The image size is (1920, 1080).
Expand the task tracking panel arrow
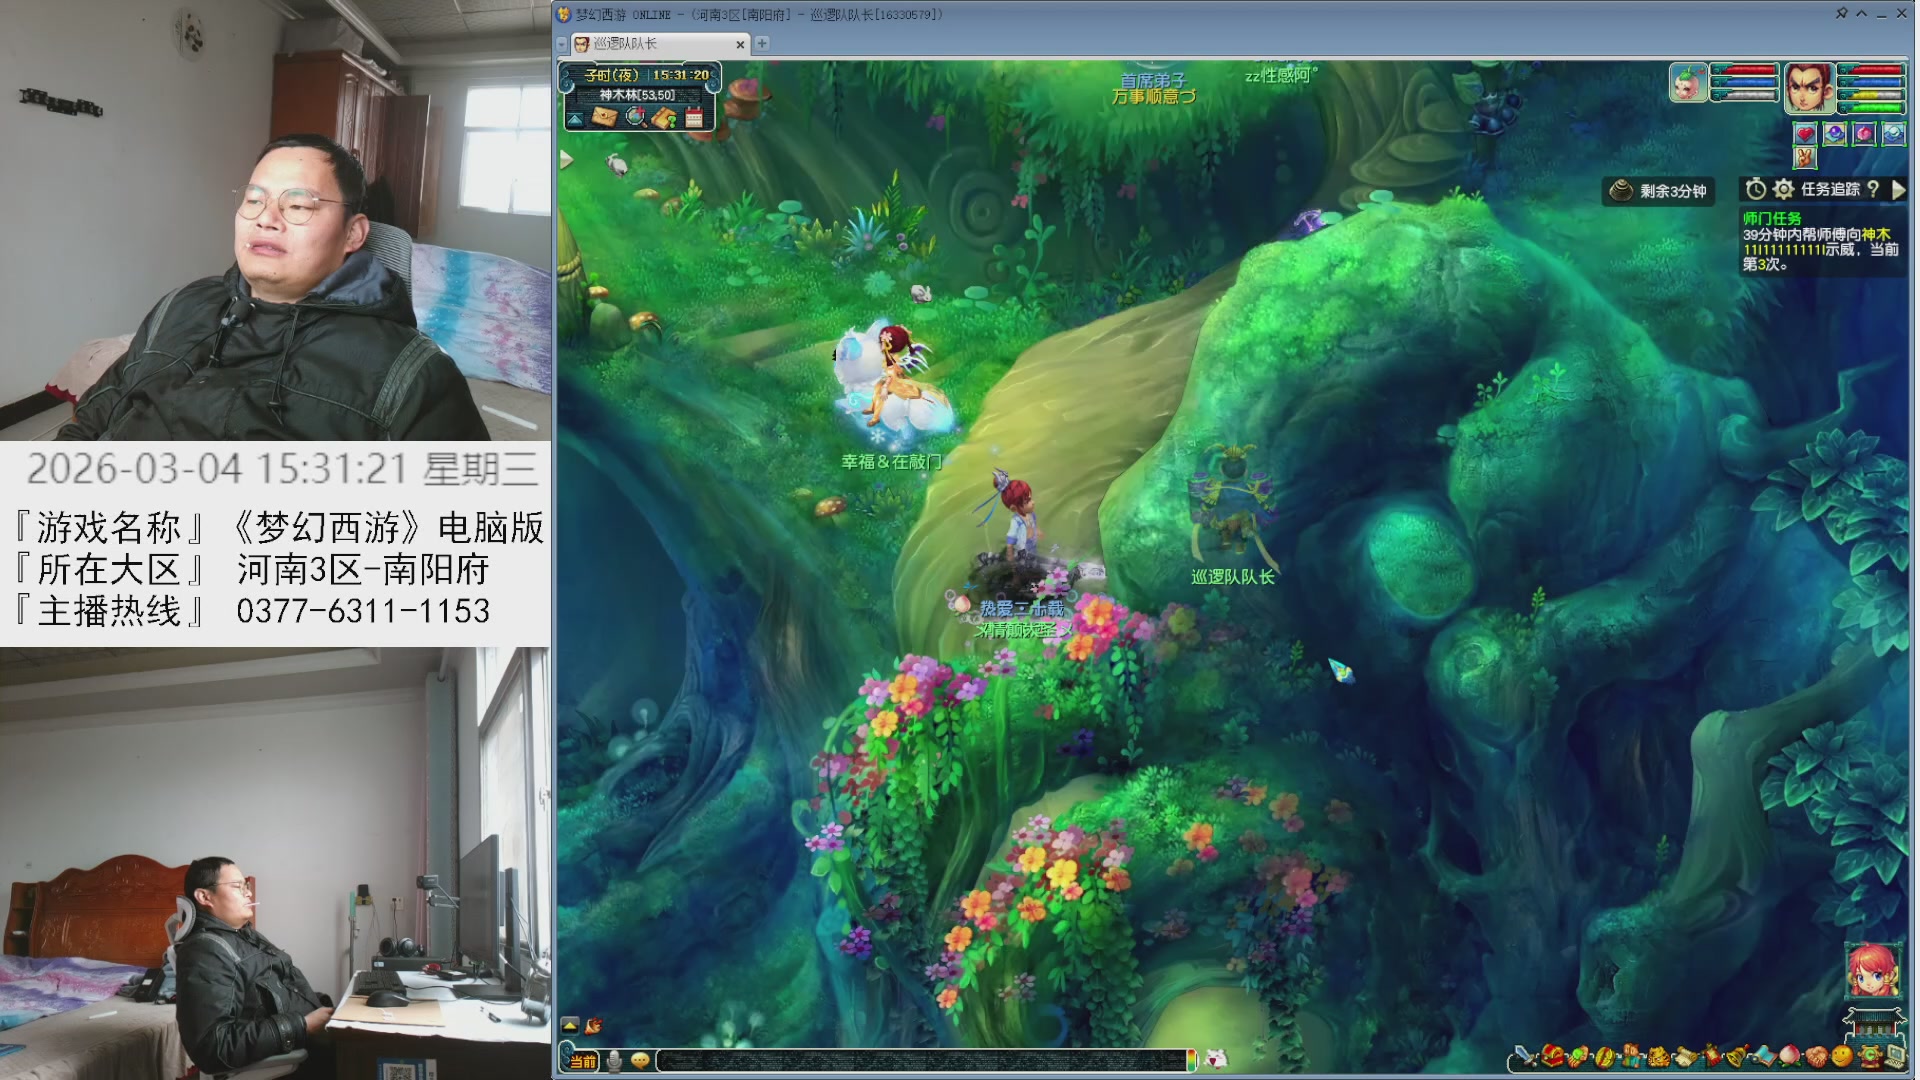1898,190
